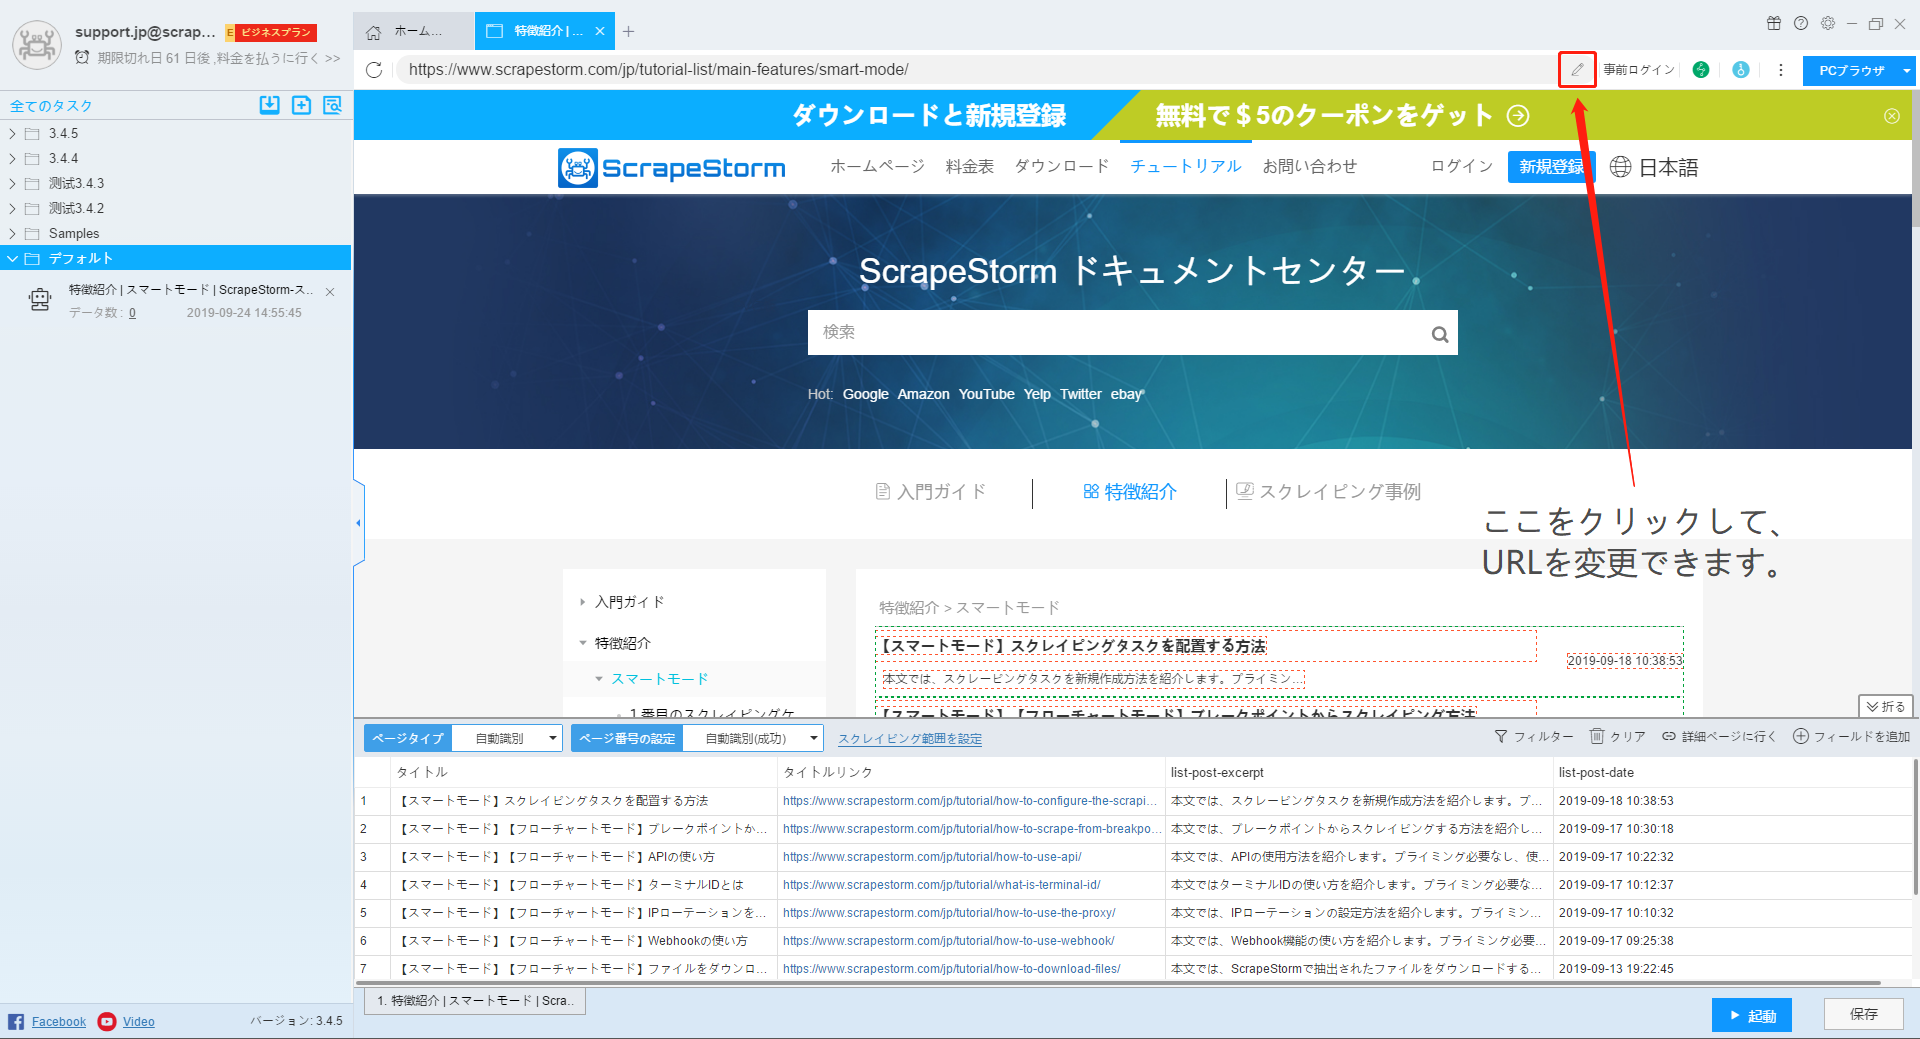Expand 入門ガイド in the doc sidebar
This screenshot has height=1039, width=1920.
[583, 602]
